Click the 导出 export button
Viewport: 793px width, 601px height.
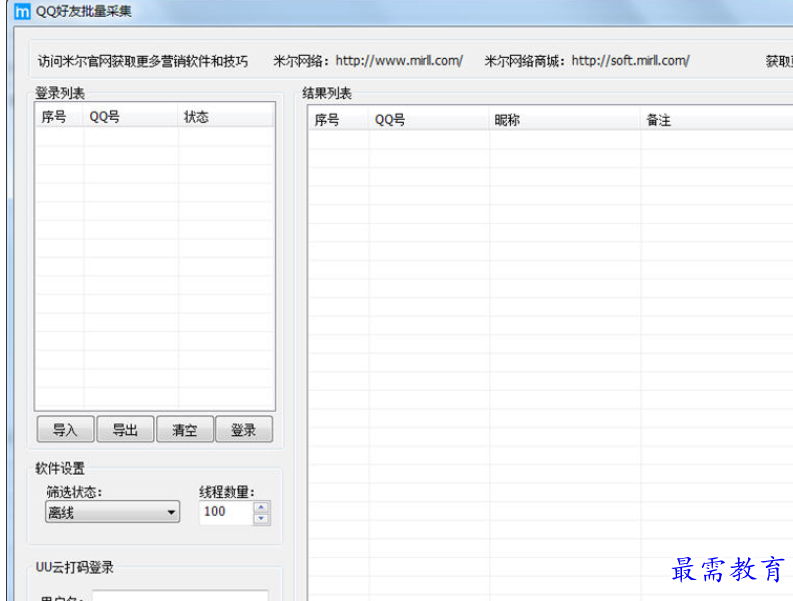click(x=125, y=430)
